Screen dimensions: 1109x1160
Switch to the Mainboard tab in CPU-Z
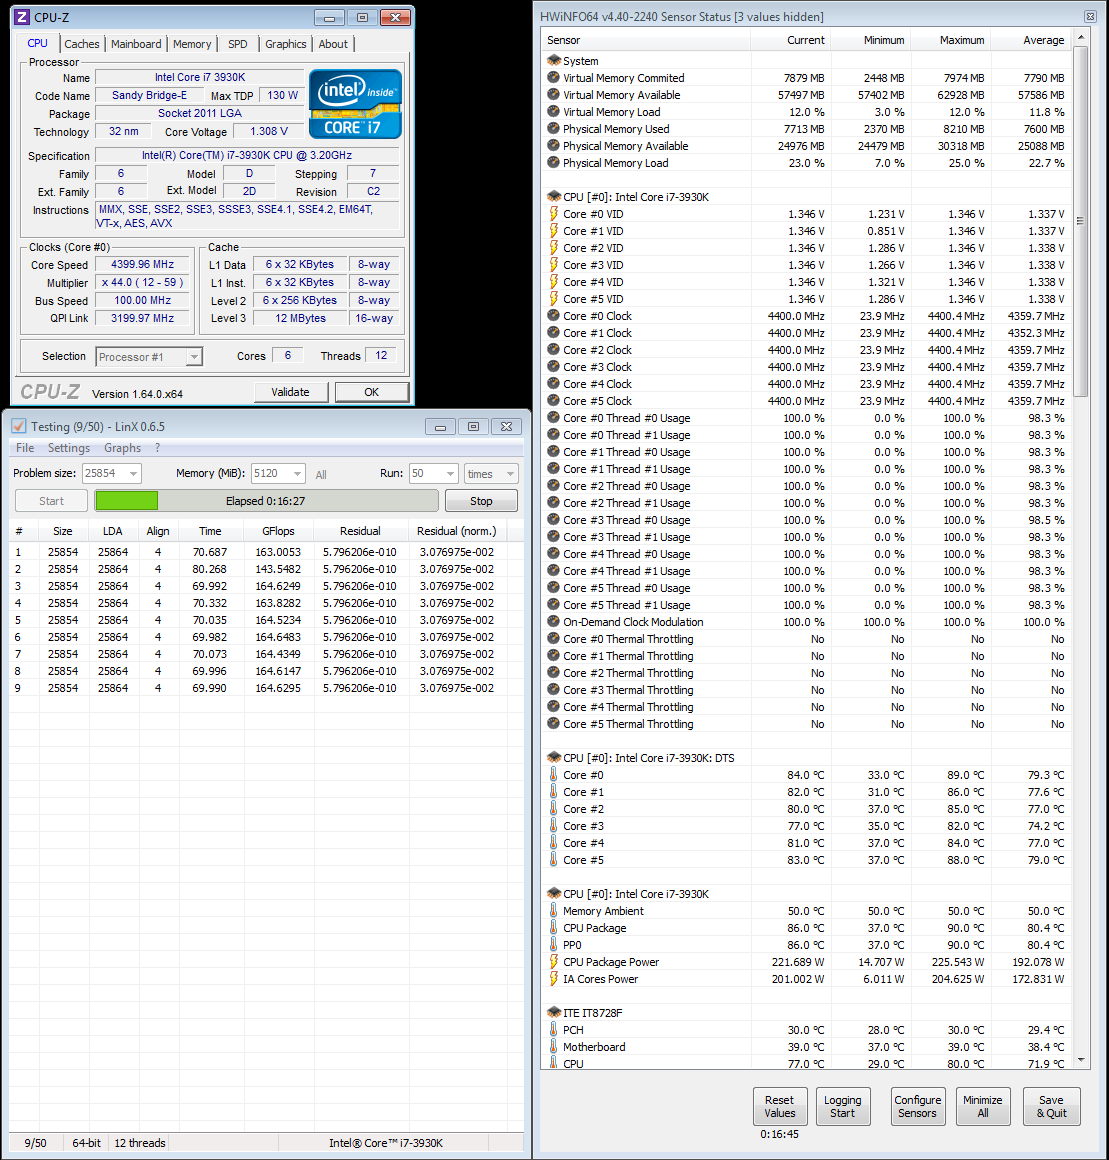(136, 44)
